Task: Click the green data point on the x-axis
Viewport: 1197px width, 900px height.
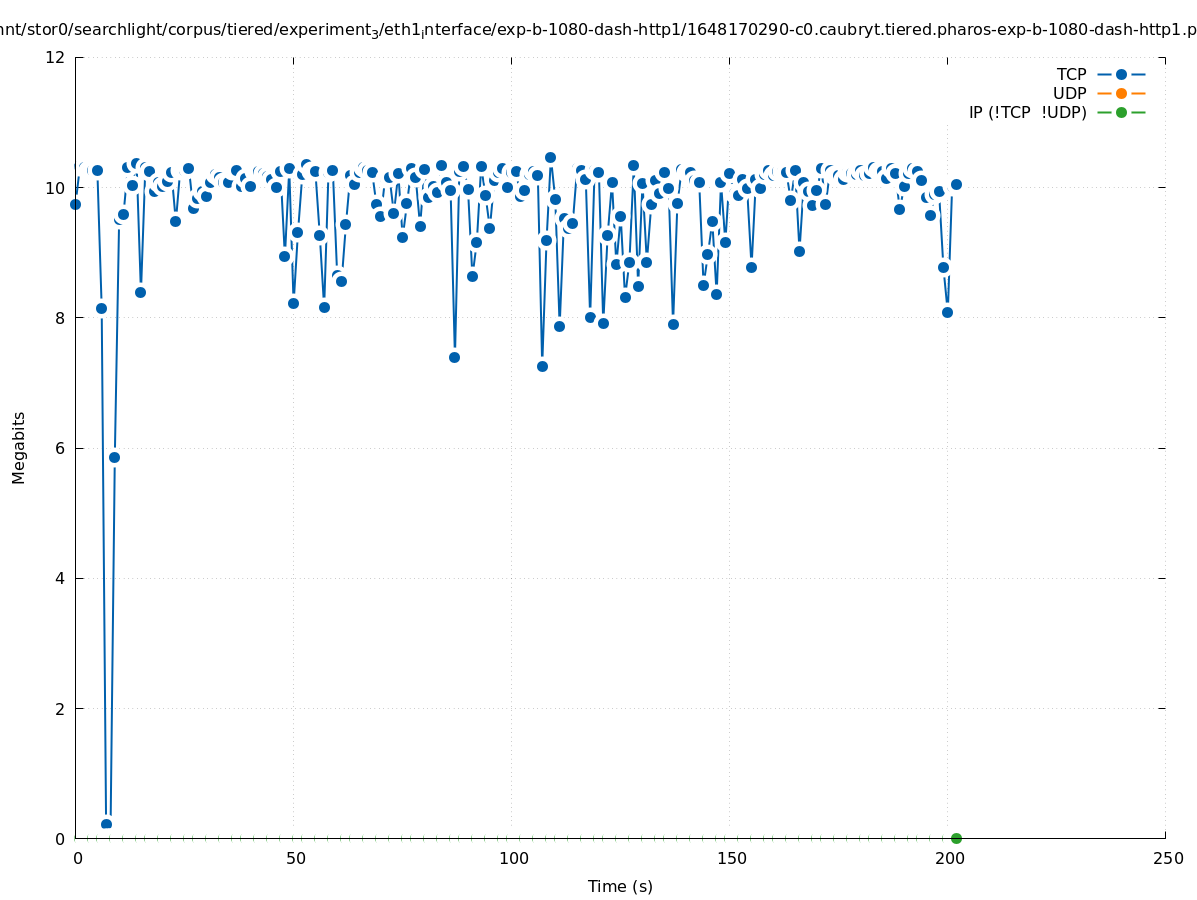Action: 956,838
